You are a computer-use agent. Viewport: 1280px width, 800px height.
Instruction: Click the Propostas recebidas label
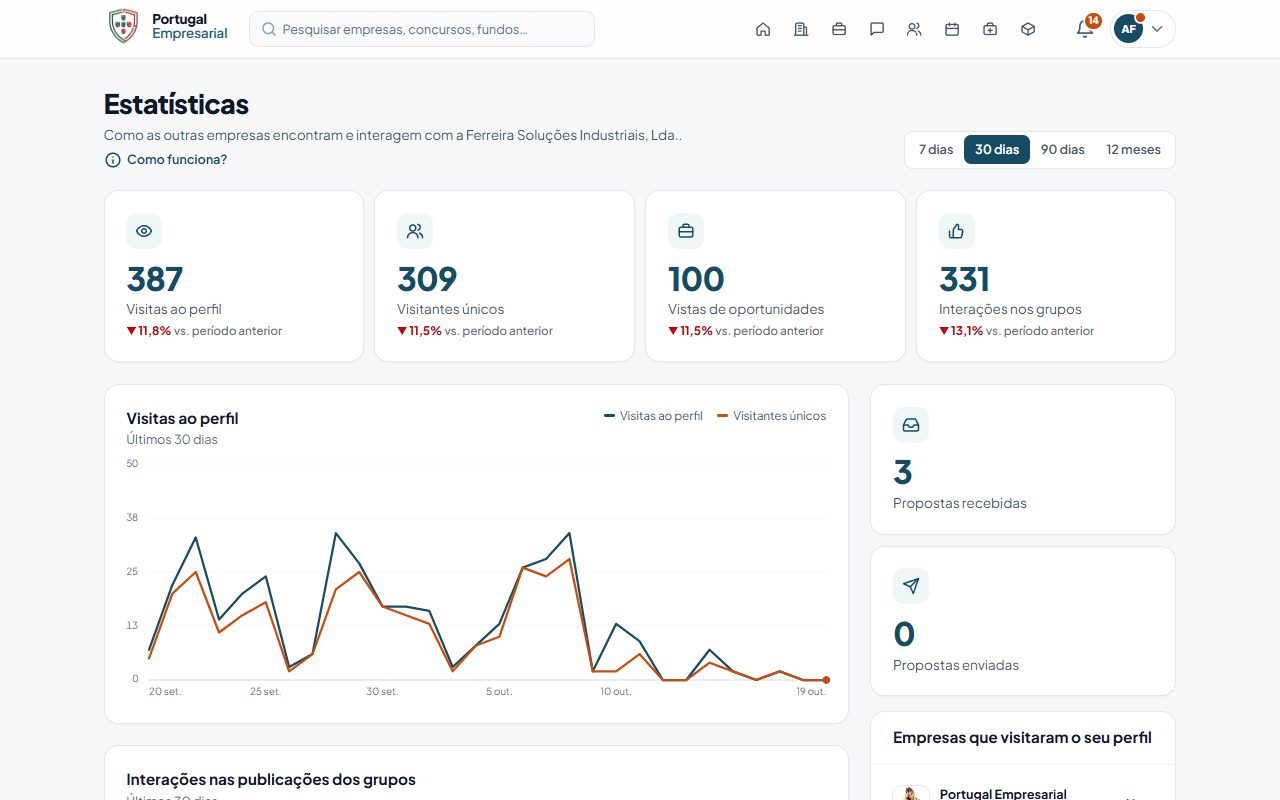960,504
